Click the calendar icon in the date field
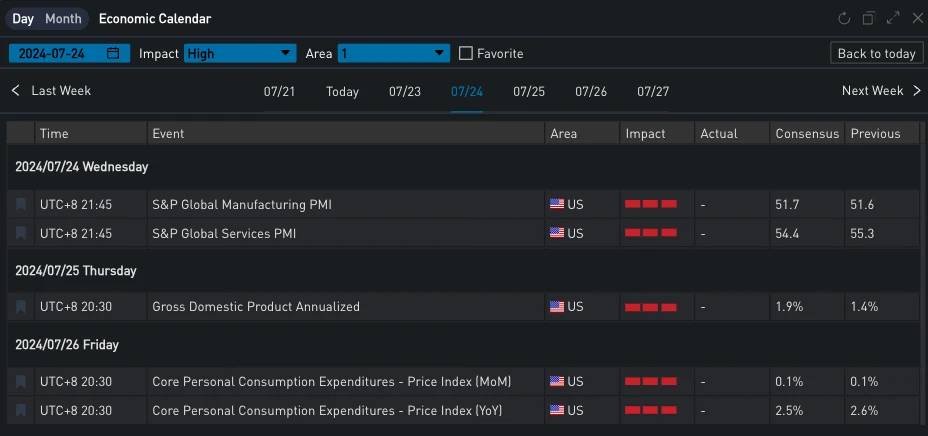 click(x=113, y=53)
